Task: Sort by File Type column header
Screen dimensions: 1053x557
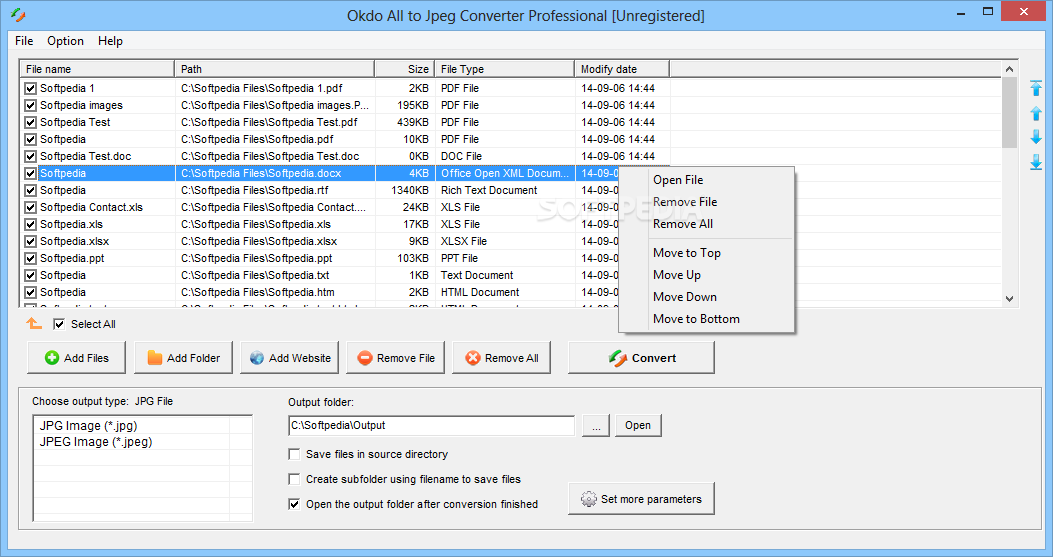Action: [505, 69]
